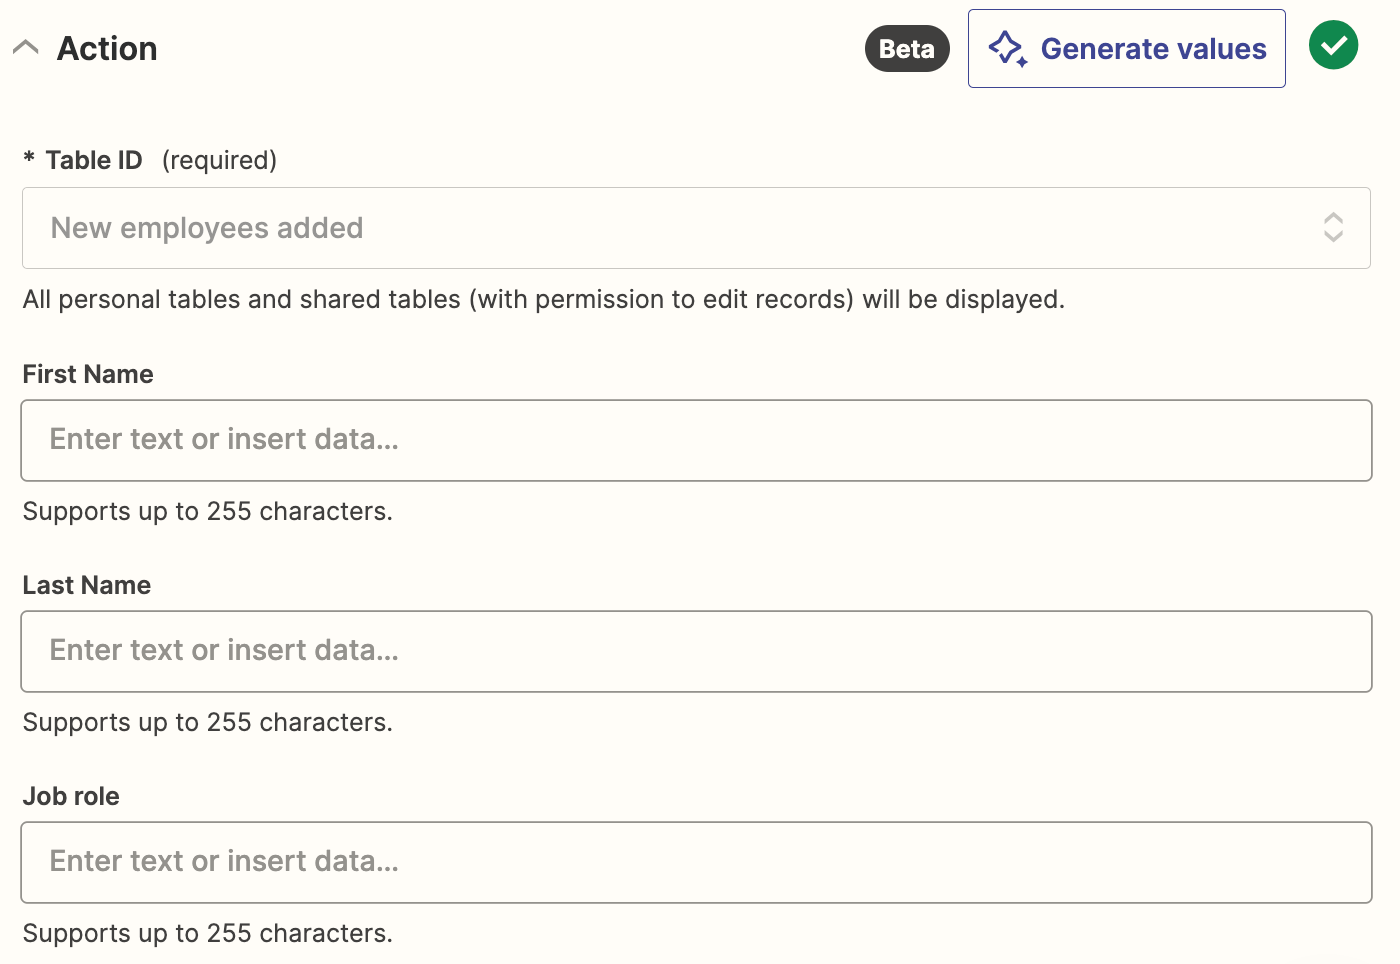Click the character limit hint under First Name
Viewport: 1400px width, 964px height.
coord(207,511)
